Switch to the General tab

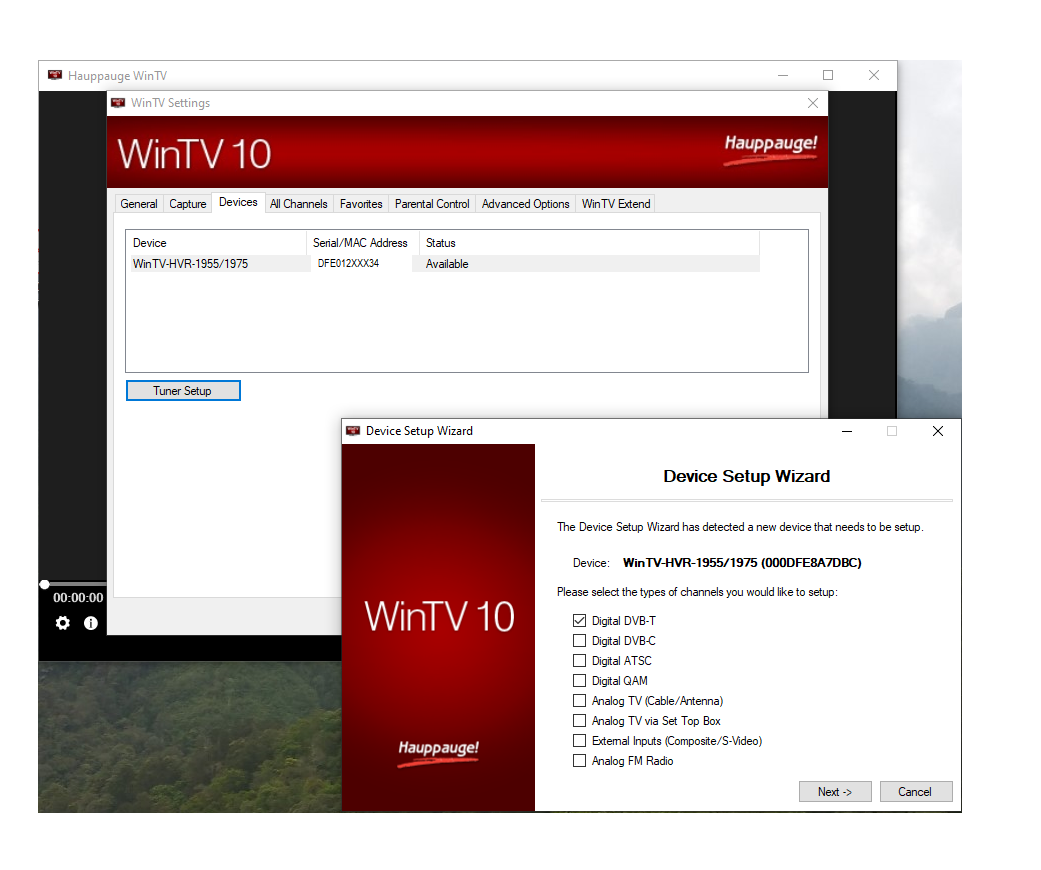(139, 204)
